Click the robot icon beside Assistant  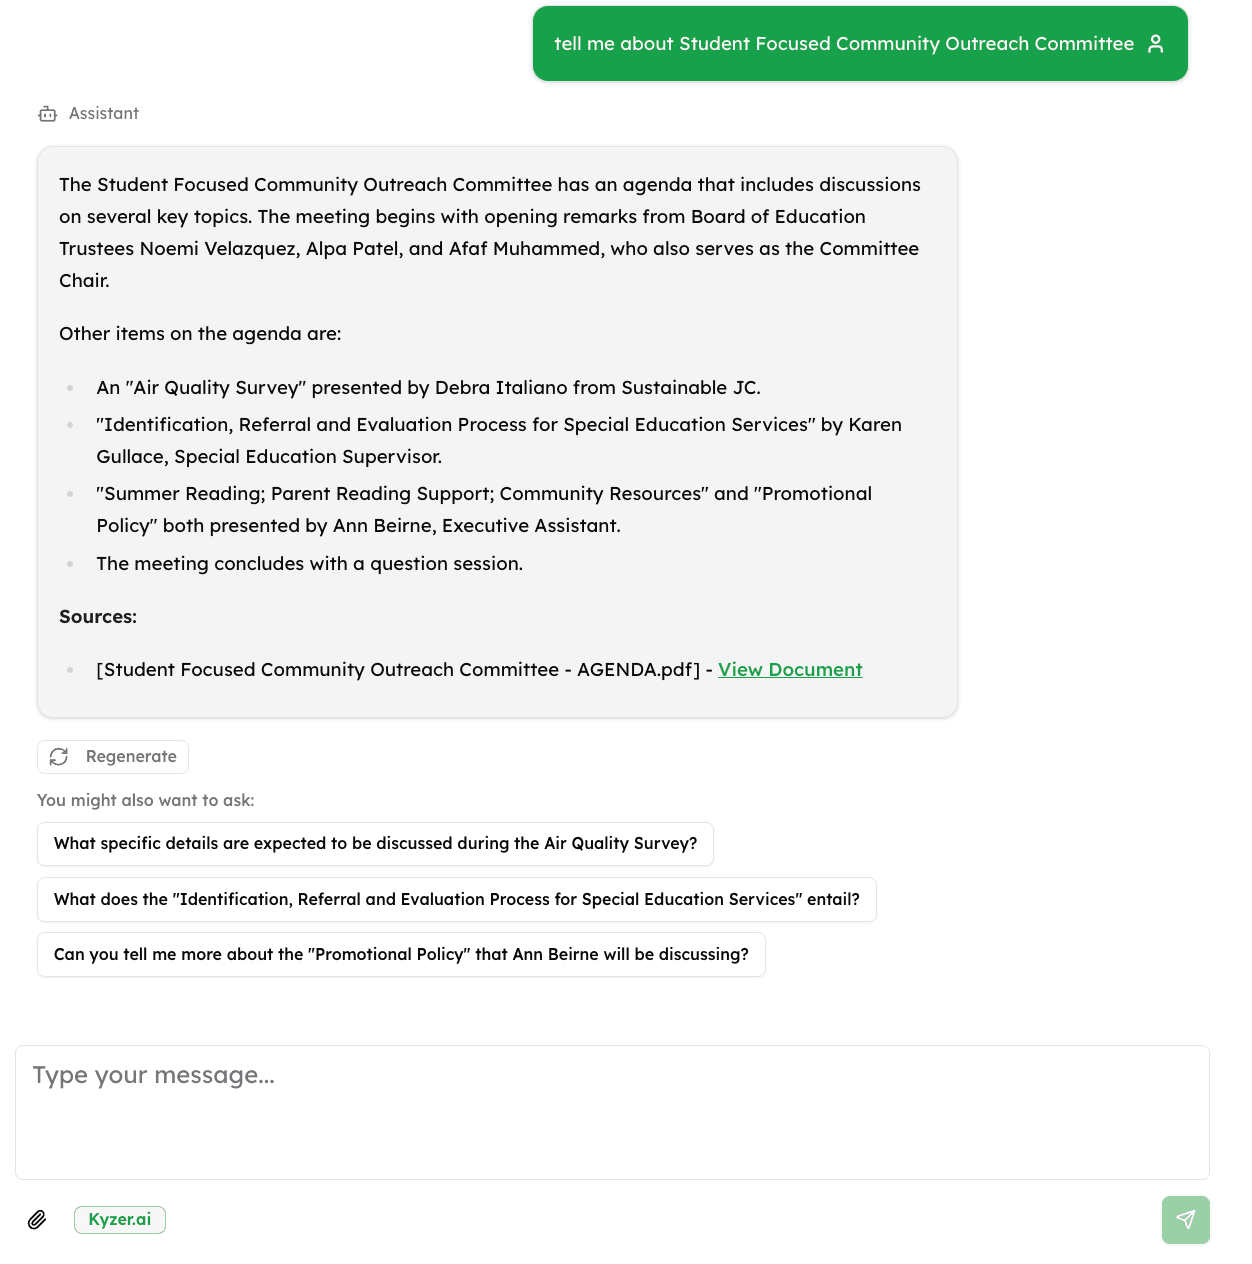point(47,113)
